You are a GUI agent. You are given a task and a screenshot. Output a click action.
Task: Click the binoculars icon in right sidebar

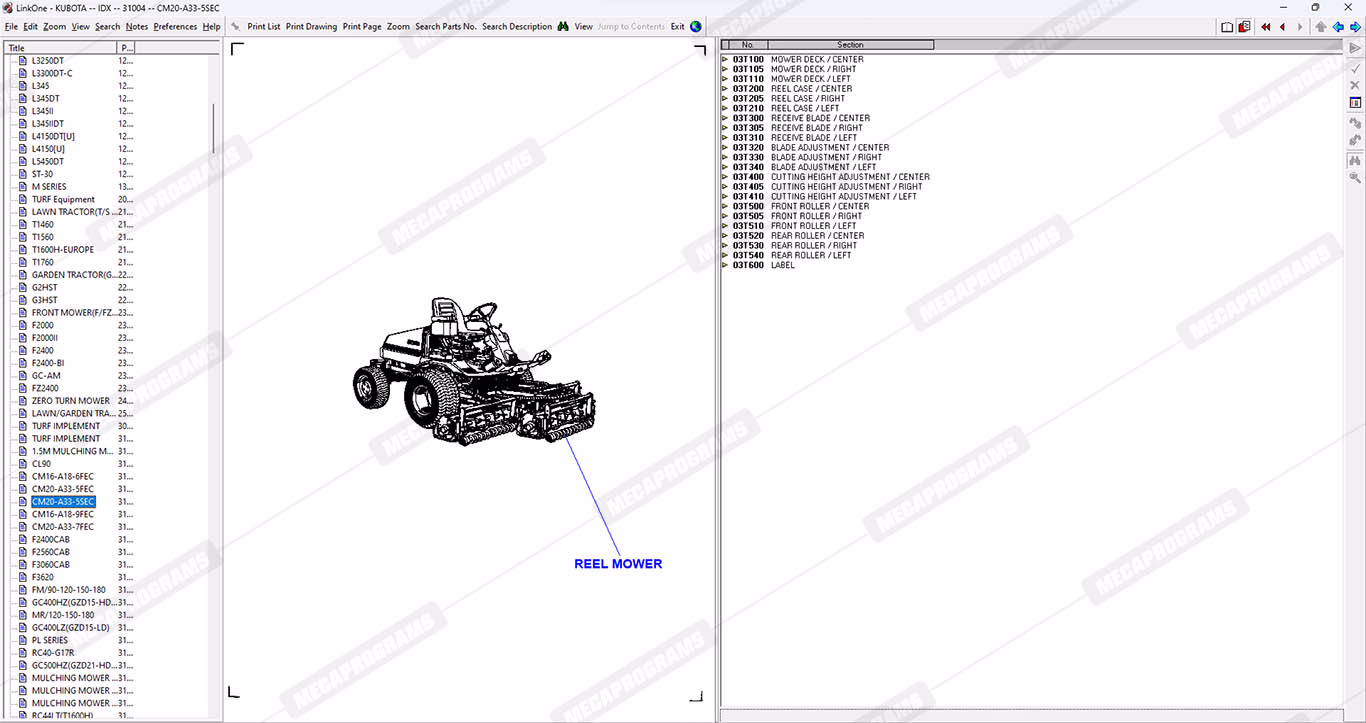coord(1355,160)
